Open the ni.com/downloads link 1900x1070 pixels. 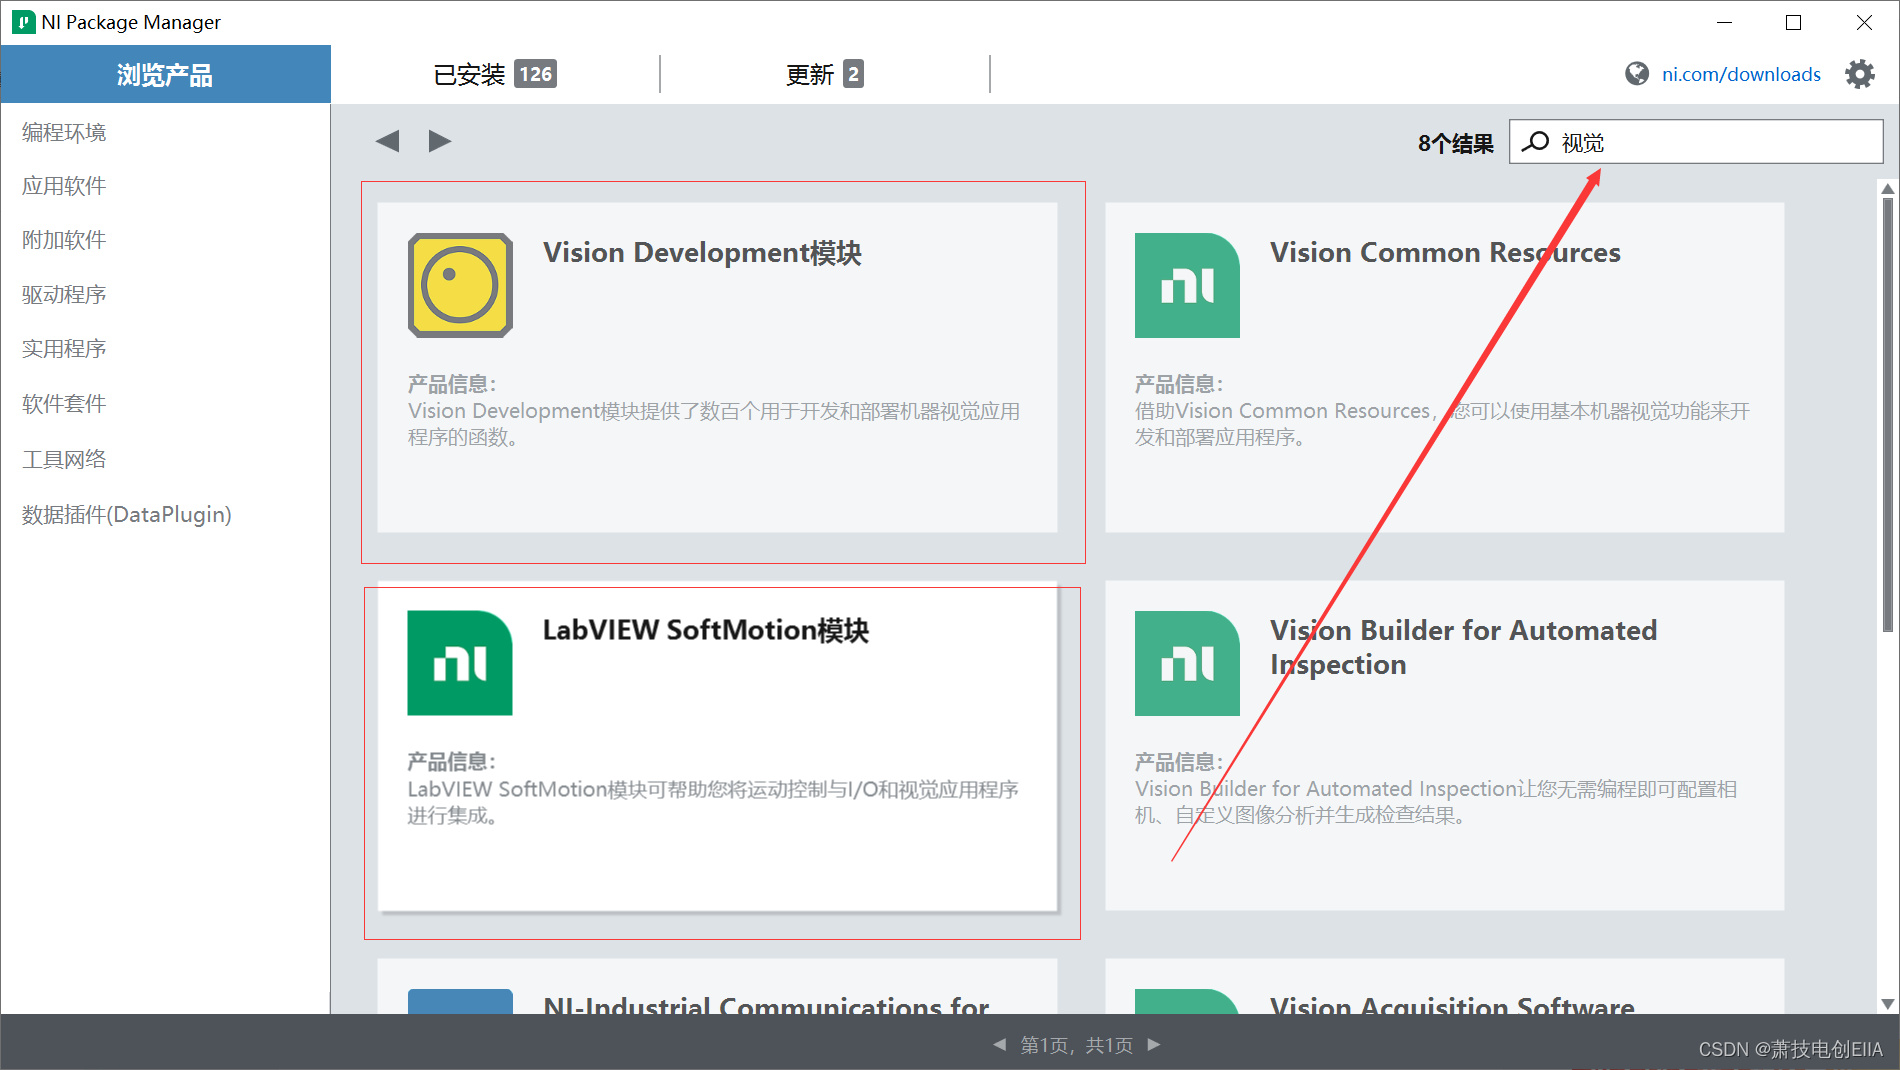1741,75
